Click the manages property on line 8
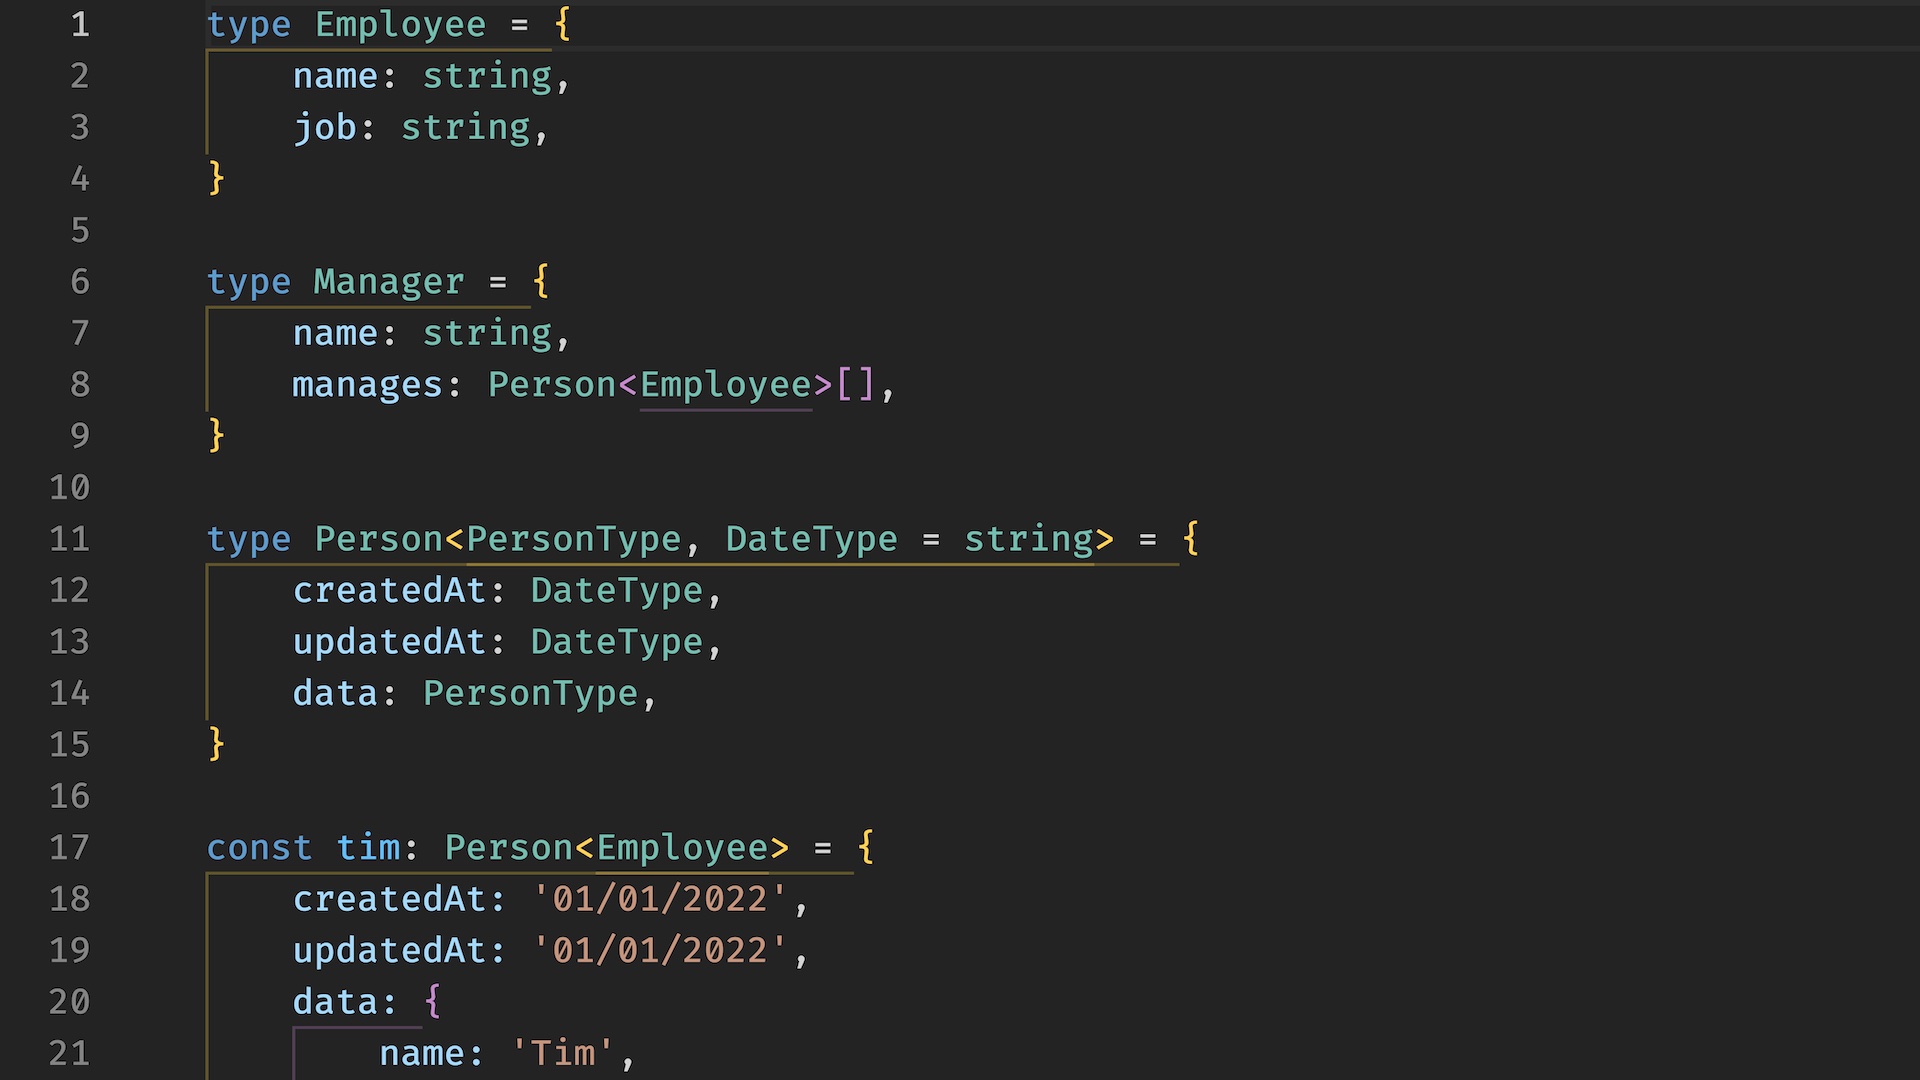1920x1080 pixels. 368,384
